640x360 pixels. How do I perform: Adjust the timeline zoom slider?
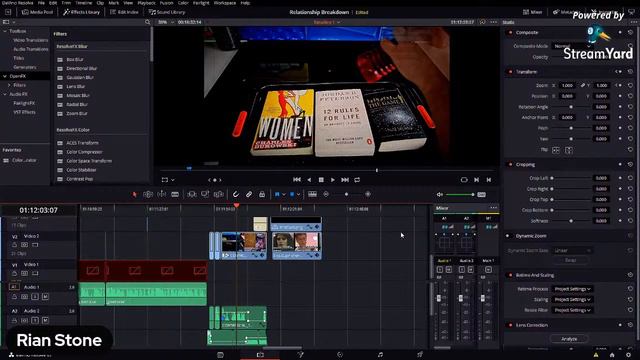coord(347,195)
